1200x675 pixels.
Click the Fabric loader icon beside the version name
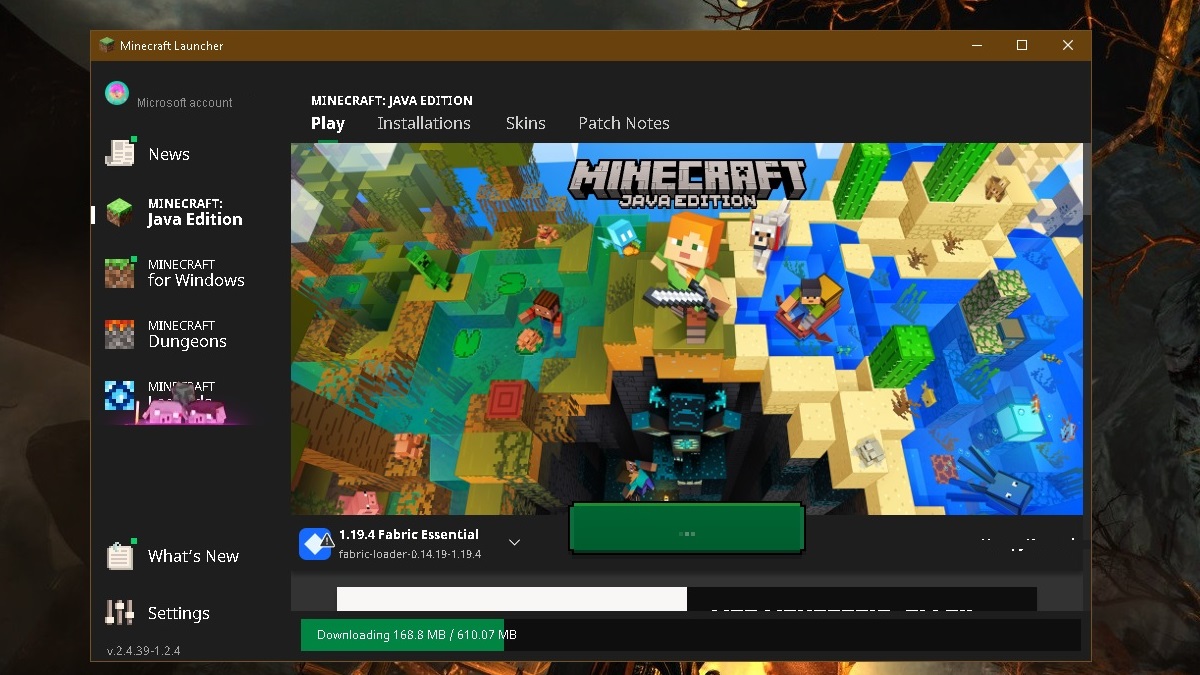click(315, 543)
